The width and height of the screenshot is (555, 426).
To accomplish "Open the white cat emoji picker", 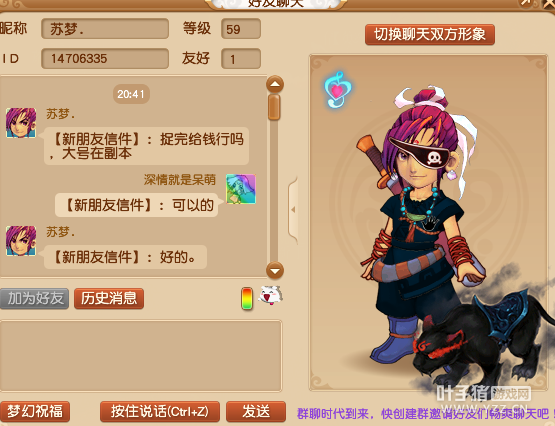I will coord(270,295).
